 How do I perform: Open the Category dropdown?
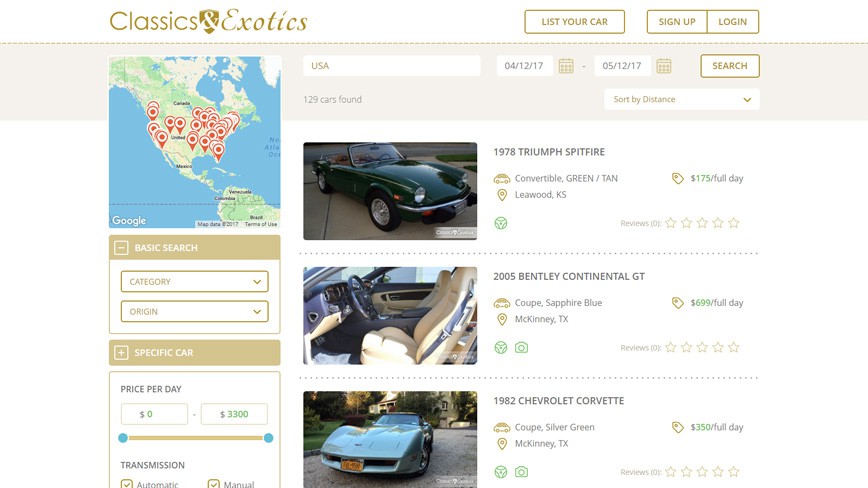tap(195, 282)
